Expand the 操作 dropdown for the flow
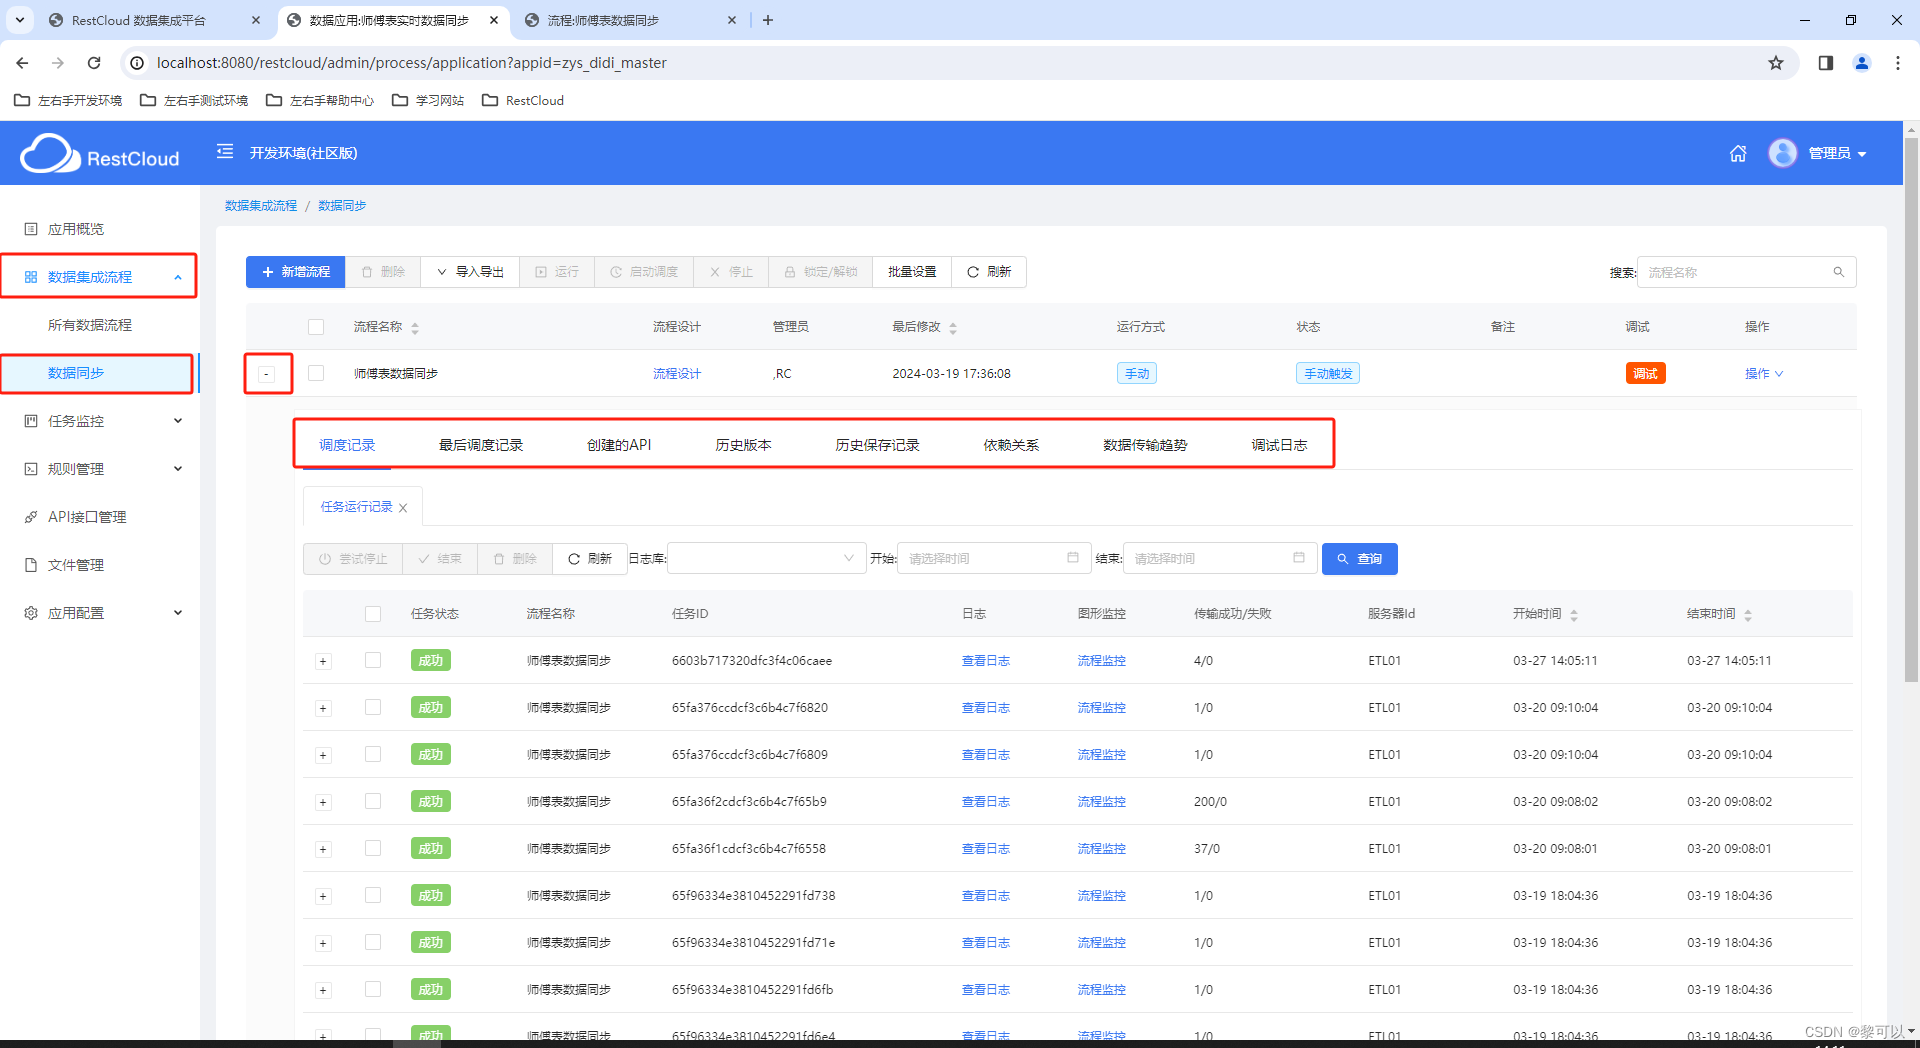 1763,373
